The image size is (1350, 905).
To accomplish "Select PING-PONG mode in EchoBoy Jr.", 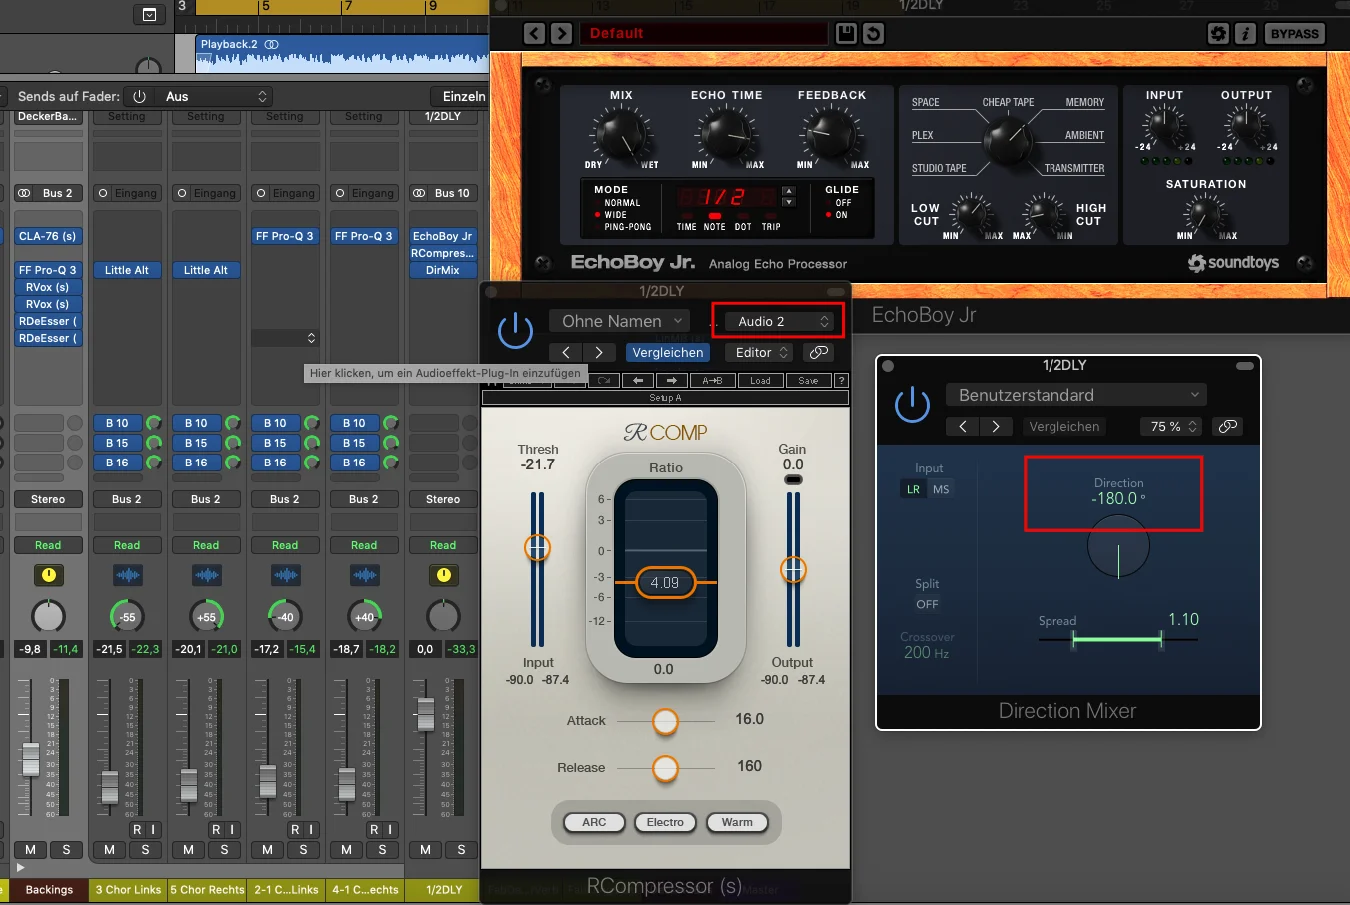I will (x=627, y=227).
